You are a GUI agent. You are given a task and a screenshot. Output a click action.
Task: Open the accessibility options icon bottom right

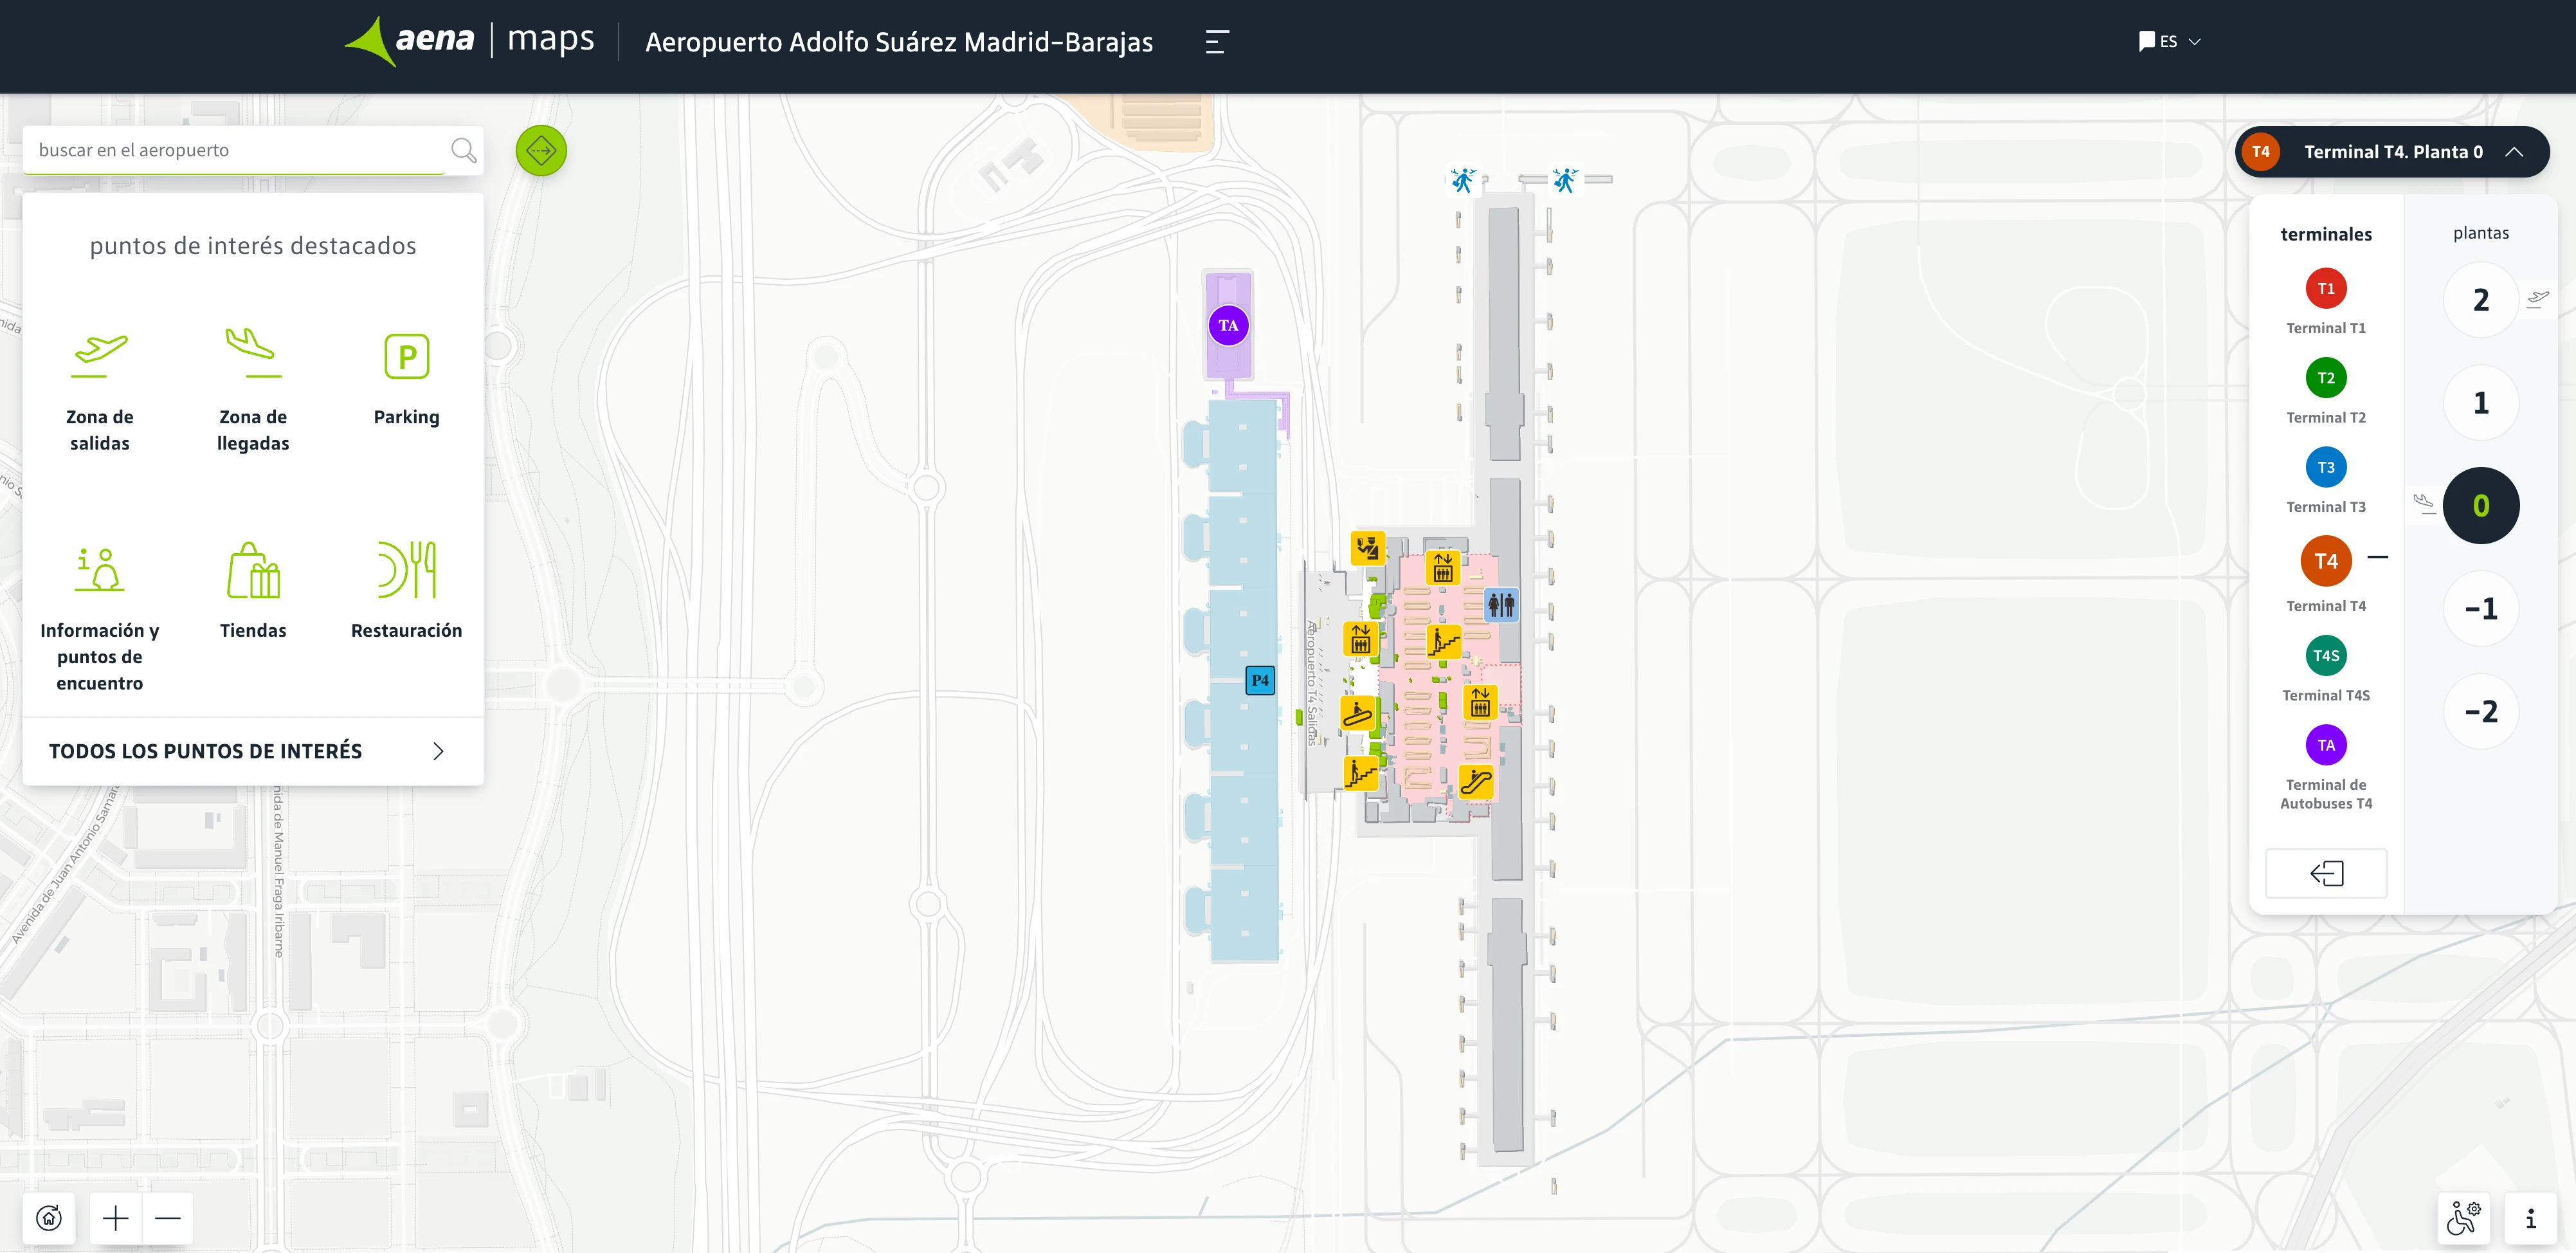point(2466,1217)
